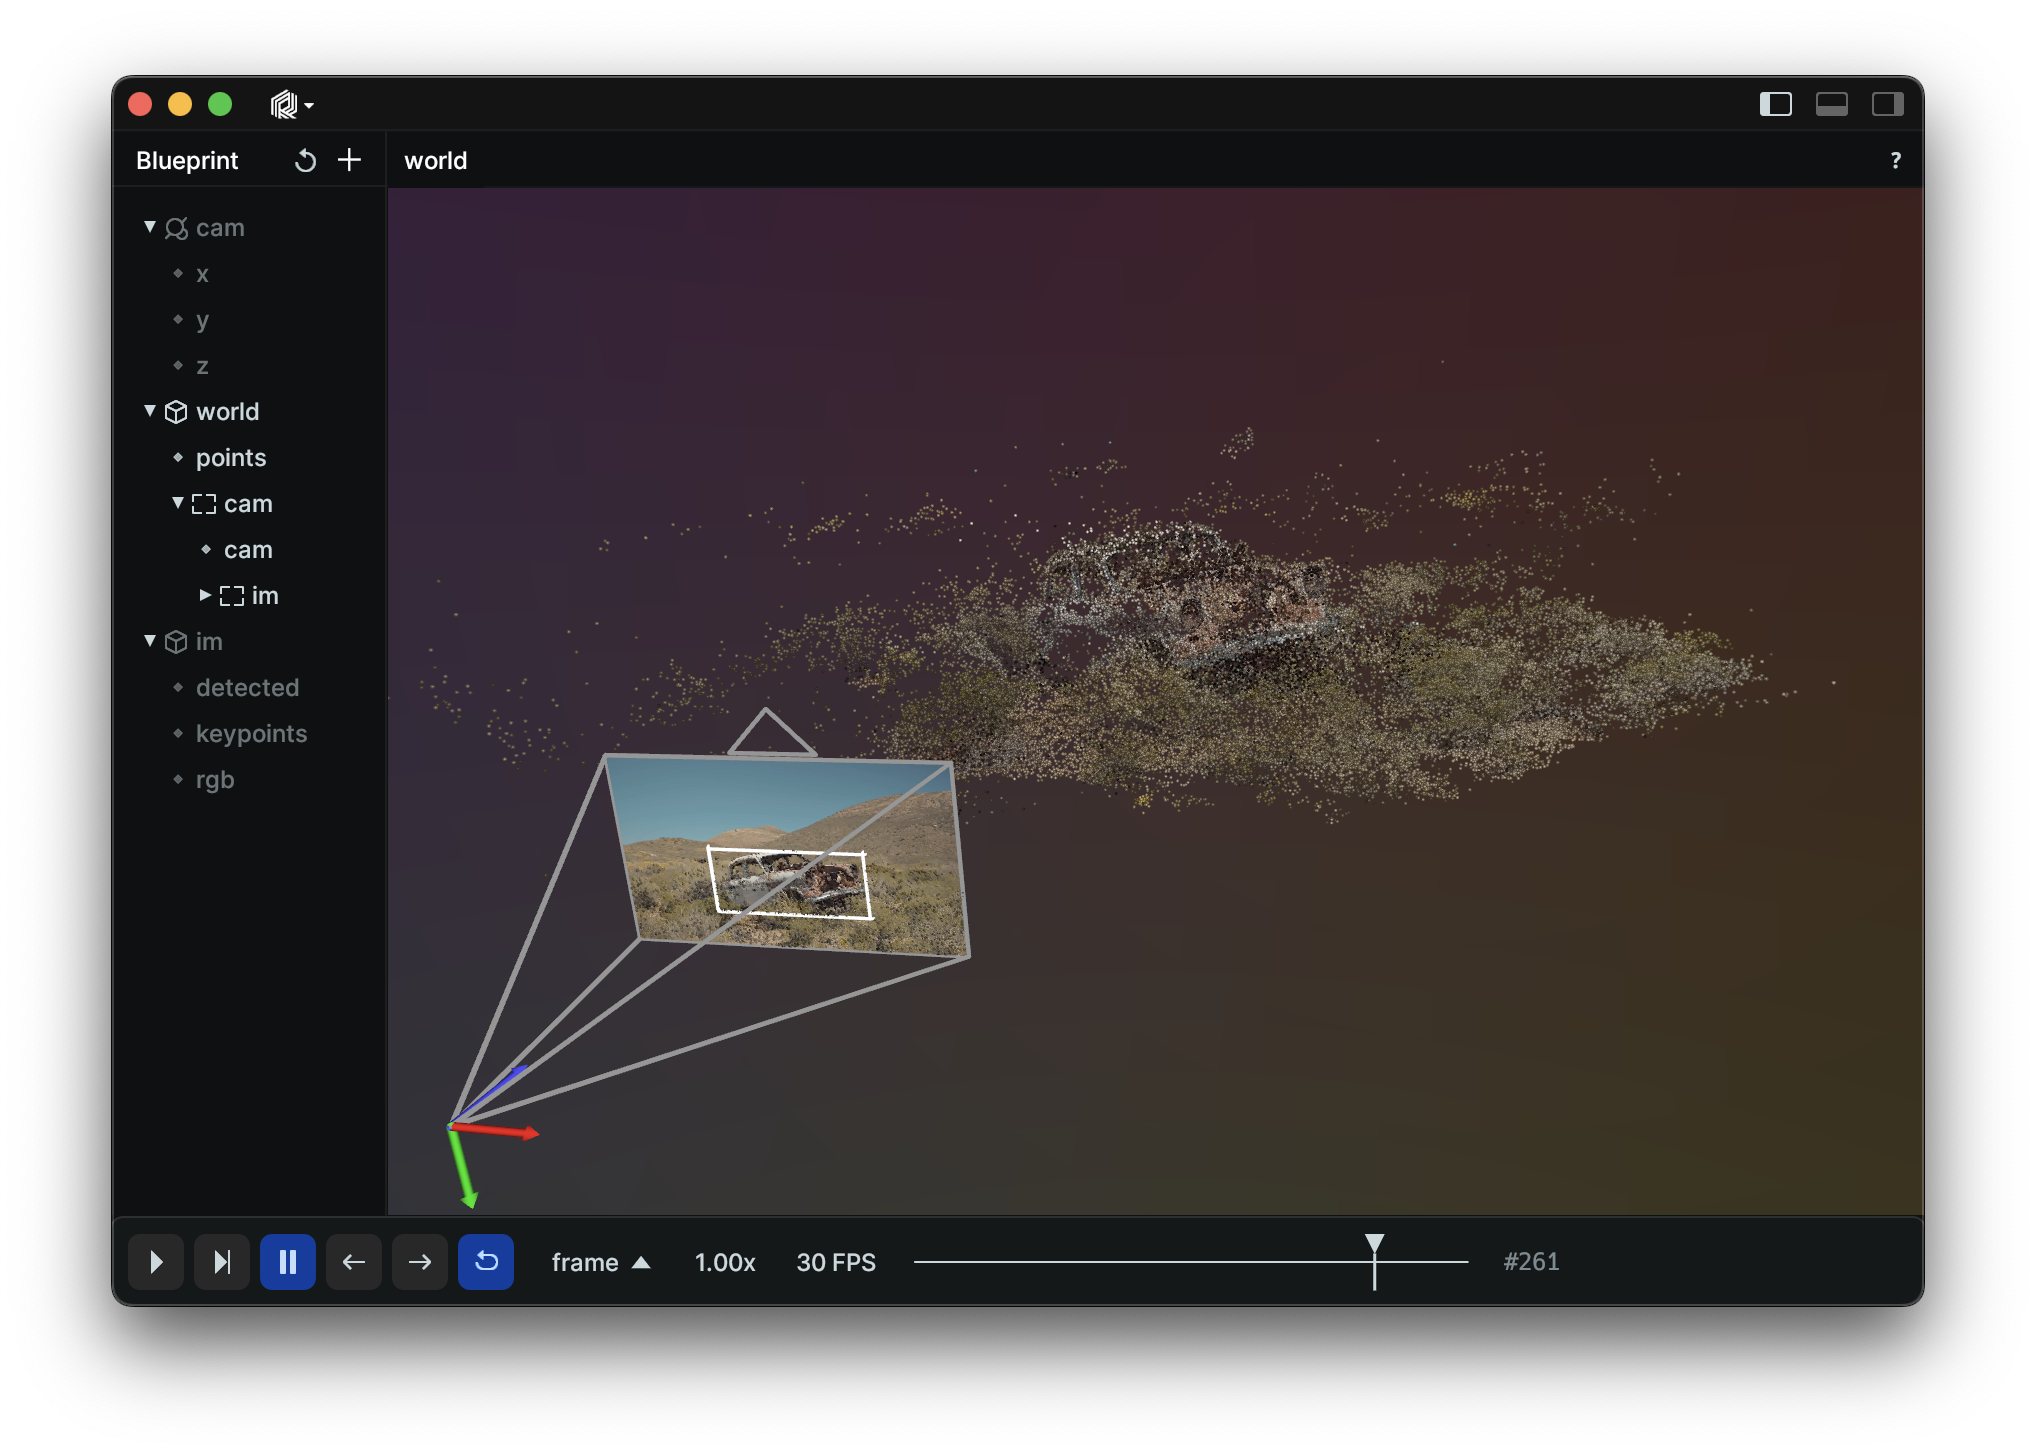Click the help question mark icon

1895,160
